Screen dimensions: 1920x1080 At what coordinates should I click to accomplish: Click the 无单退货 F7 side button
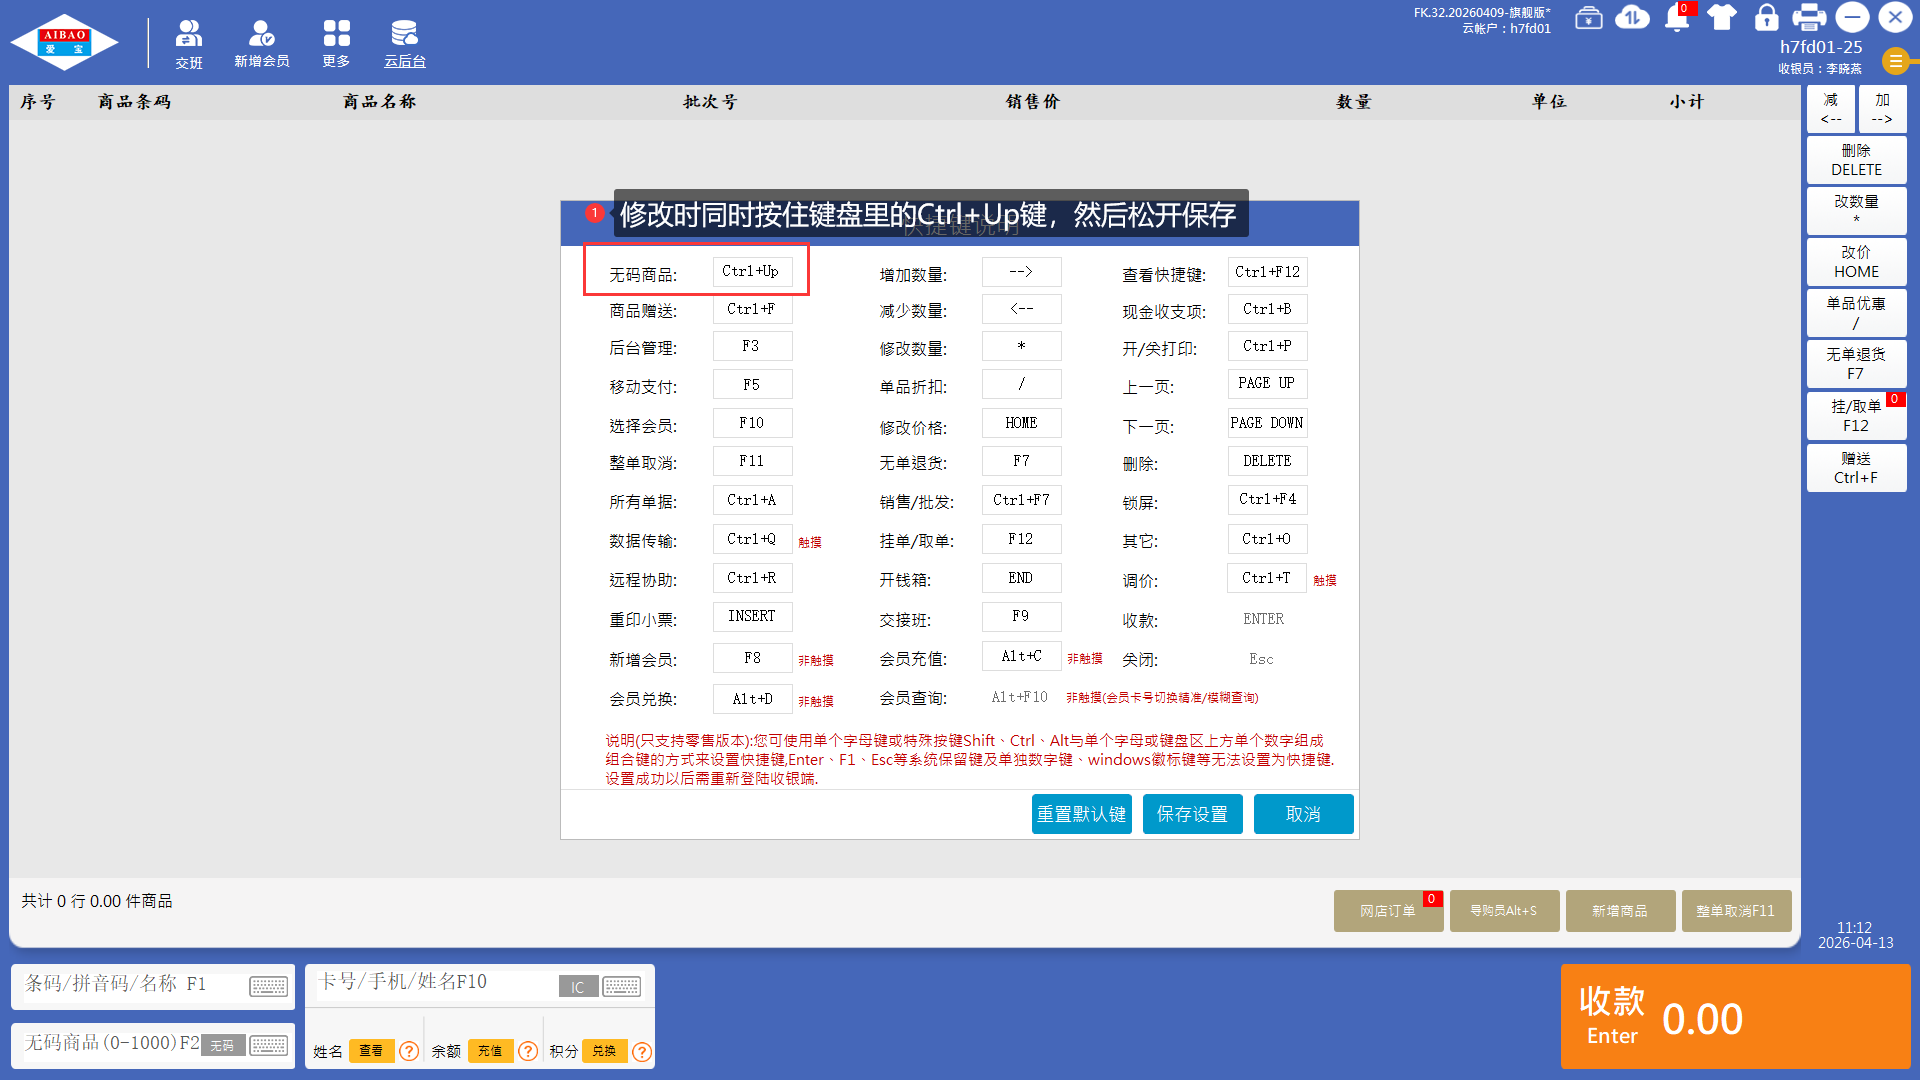click(x=1855, y=363)
